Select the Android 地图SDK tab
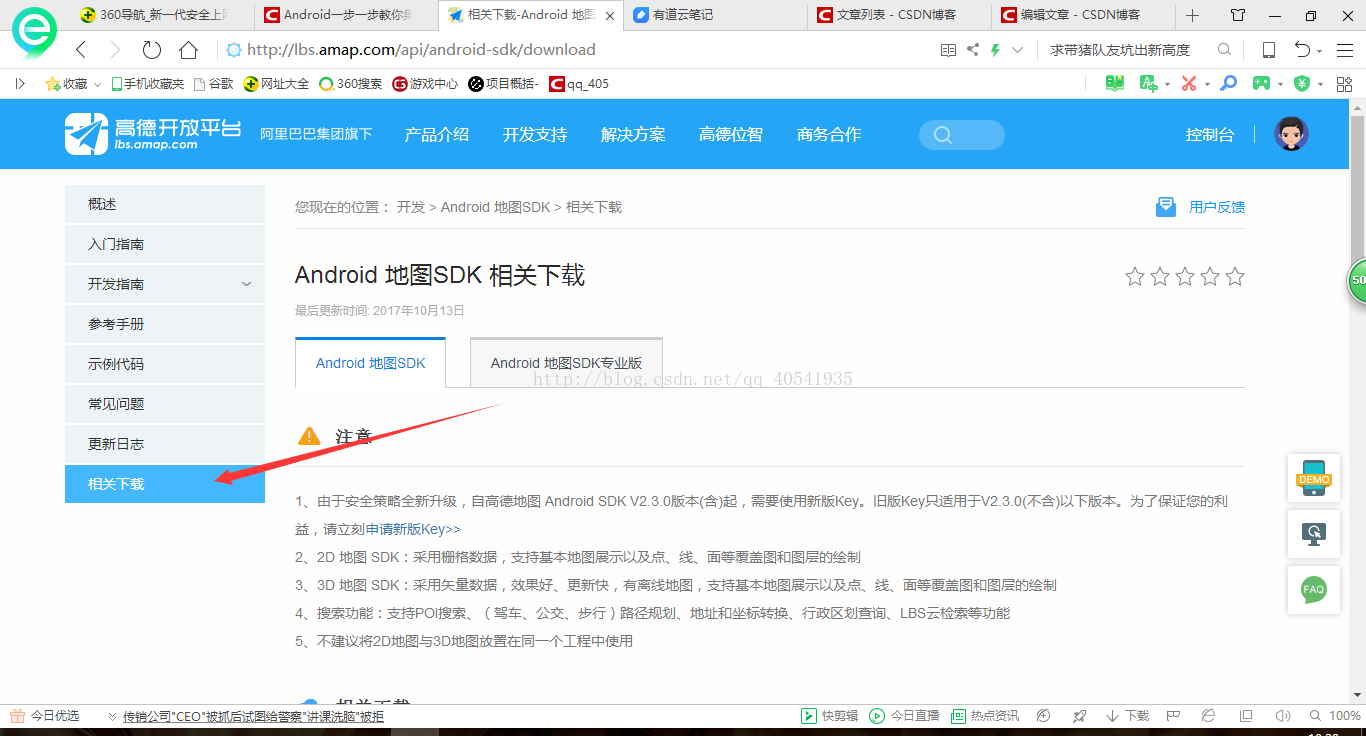This screenshot has width=1366, height=736. [370, 363]
